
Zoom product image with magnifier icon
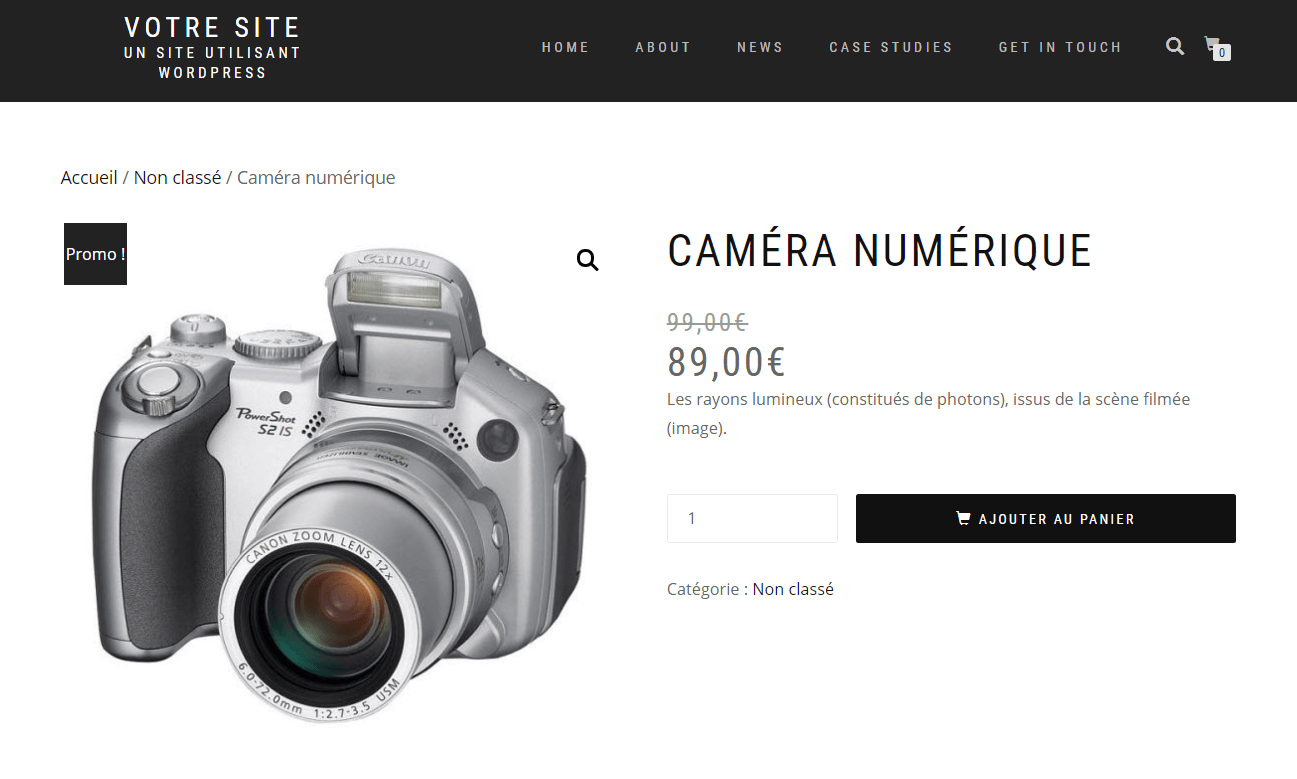(587, 260)
